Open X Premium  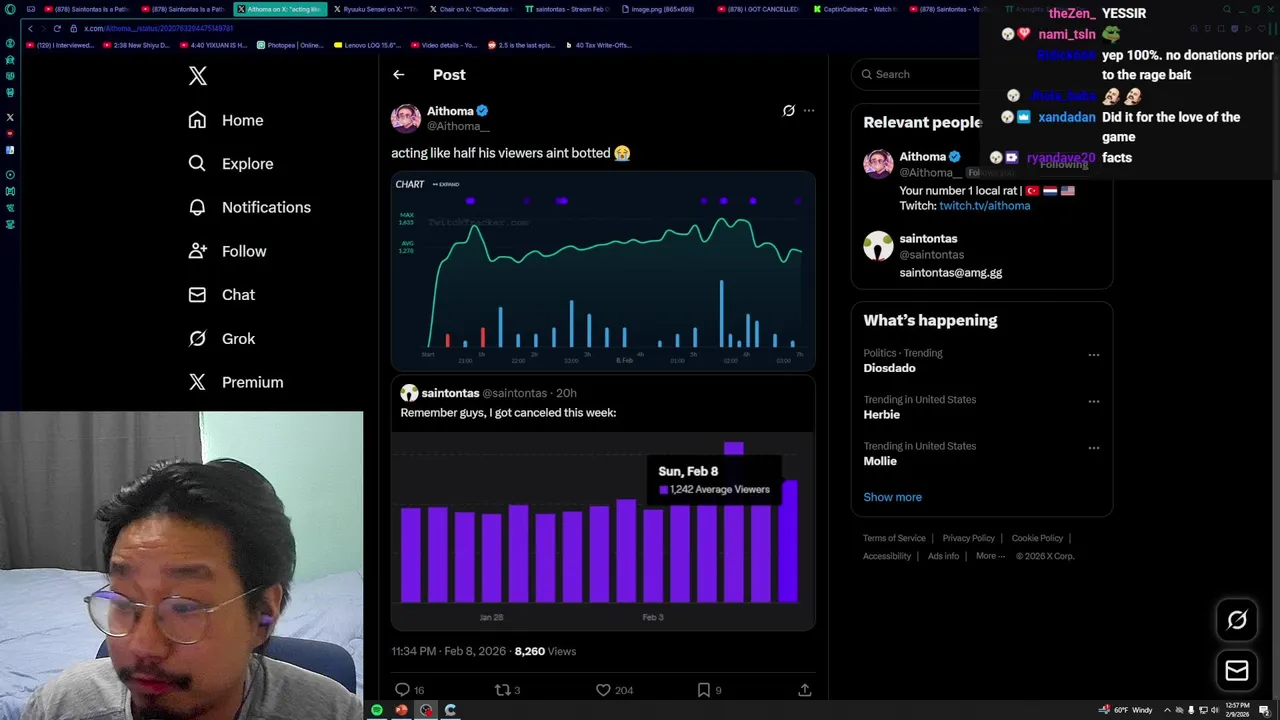(236, 382)
